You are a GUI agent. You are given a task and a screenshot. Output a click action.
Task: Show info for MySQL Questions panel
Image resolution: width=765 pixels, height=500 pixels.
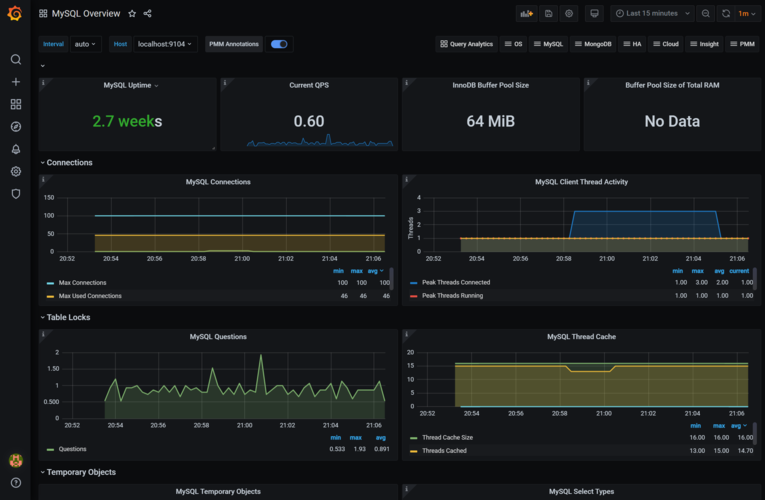coord(43,334)
